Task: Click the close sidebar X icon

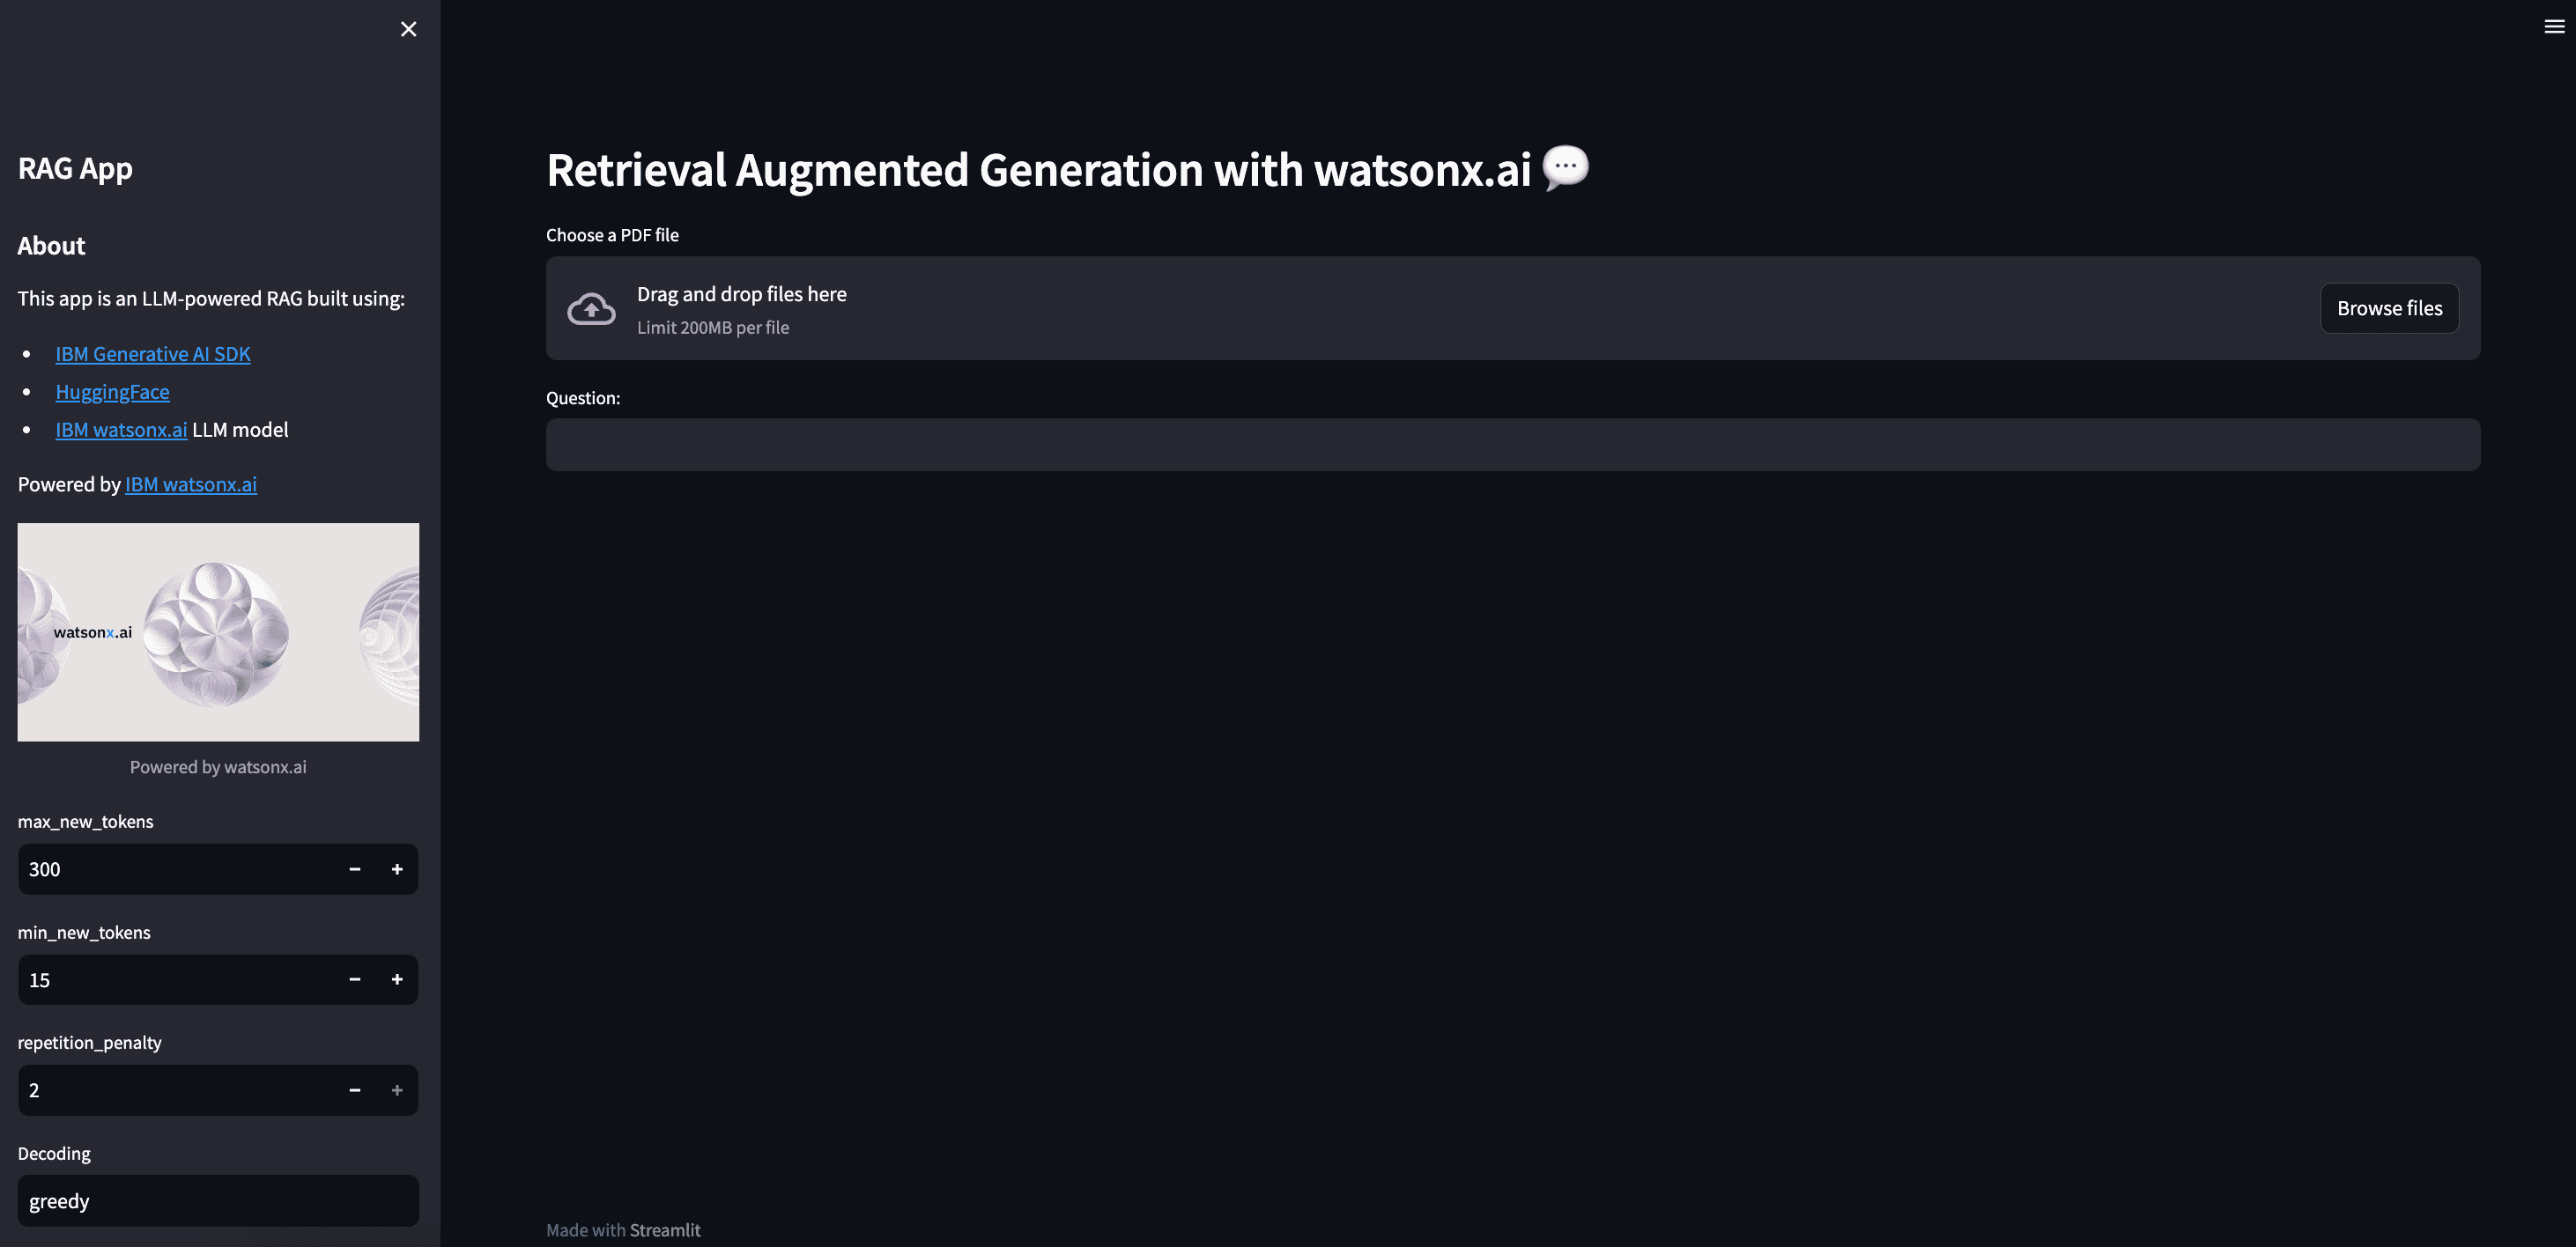Action: (x=407, y=30)
